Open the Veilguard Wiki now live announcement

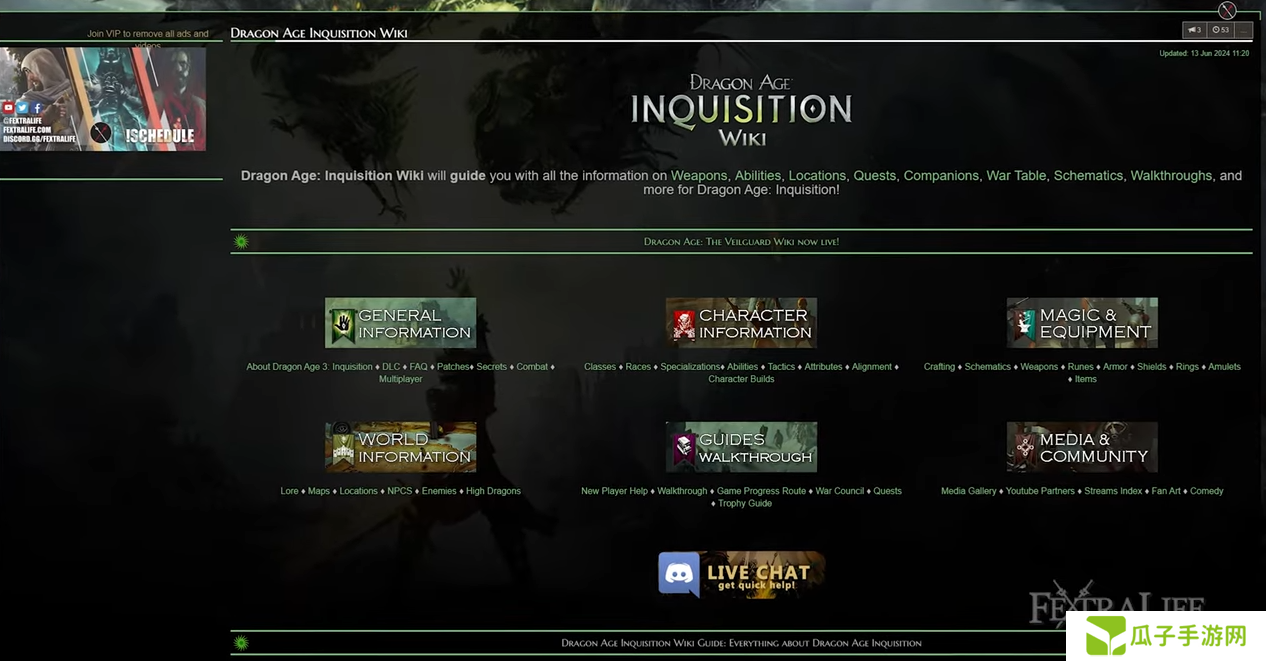[741, 241]
